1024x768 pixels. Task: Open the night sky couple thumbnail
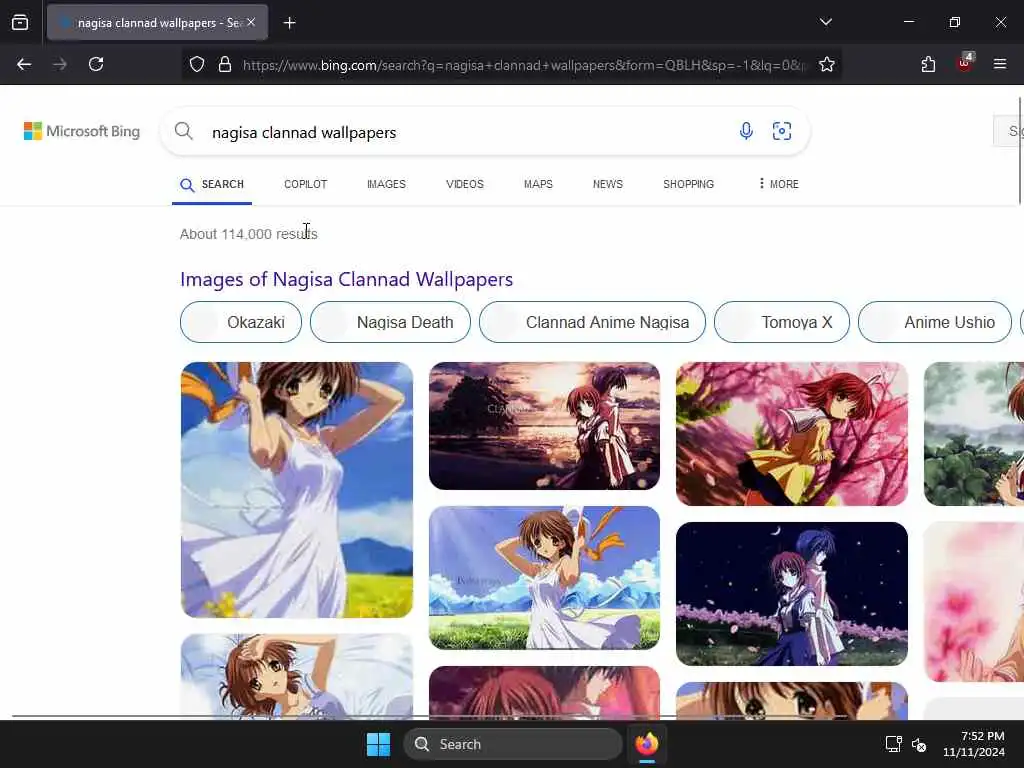[x=792, y=594]
